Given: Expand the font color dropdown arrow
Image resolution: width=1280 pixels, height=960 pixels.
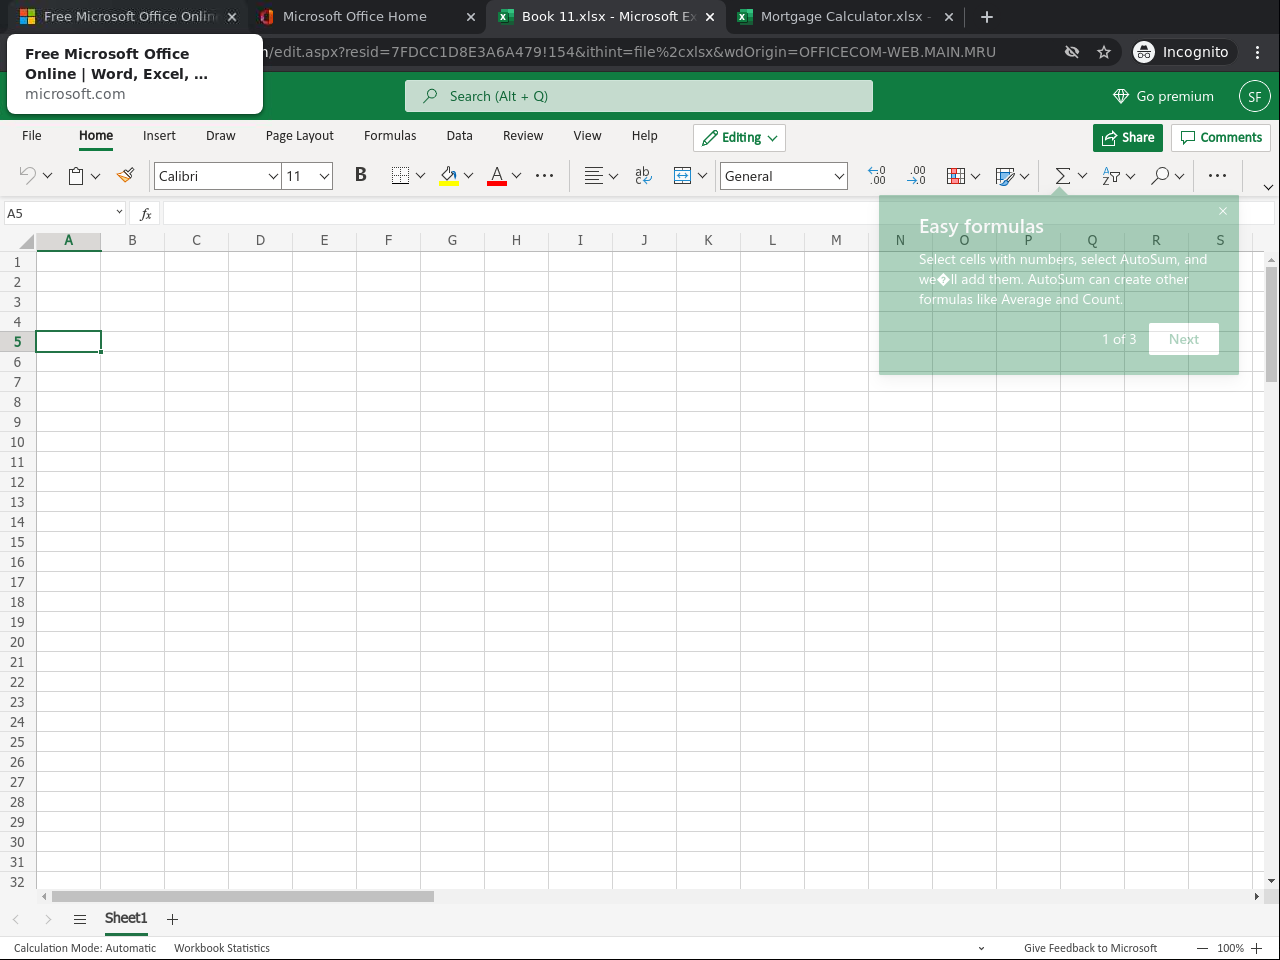Looking at the screenshot, I should click(516, 176).
